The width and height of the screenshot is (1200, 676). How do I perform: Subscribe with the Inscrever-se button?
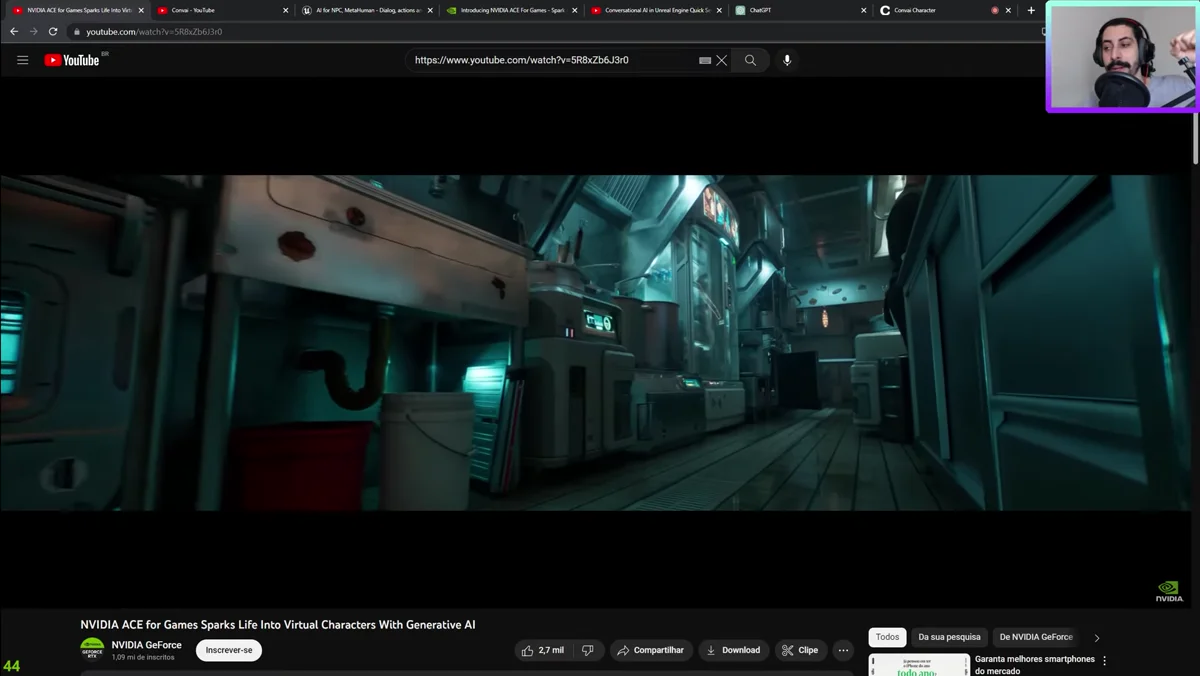pyautogui.click(x=229, y=650)
